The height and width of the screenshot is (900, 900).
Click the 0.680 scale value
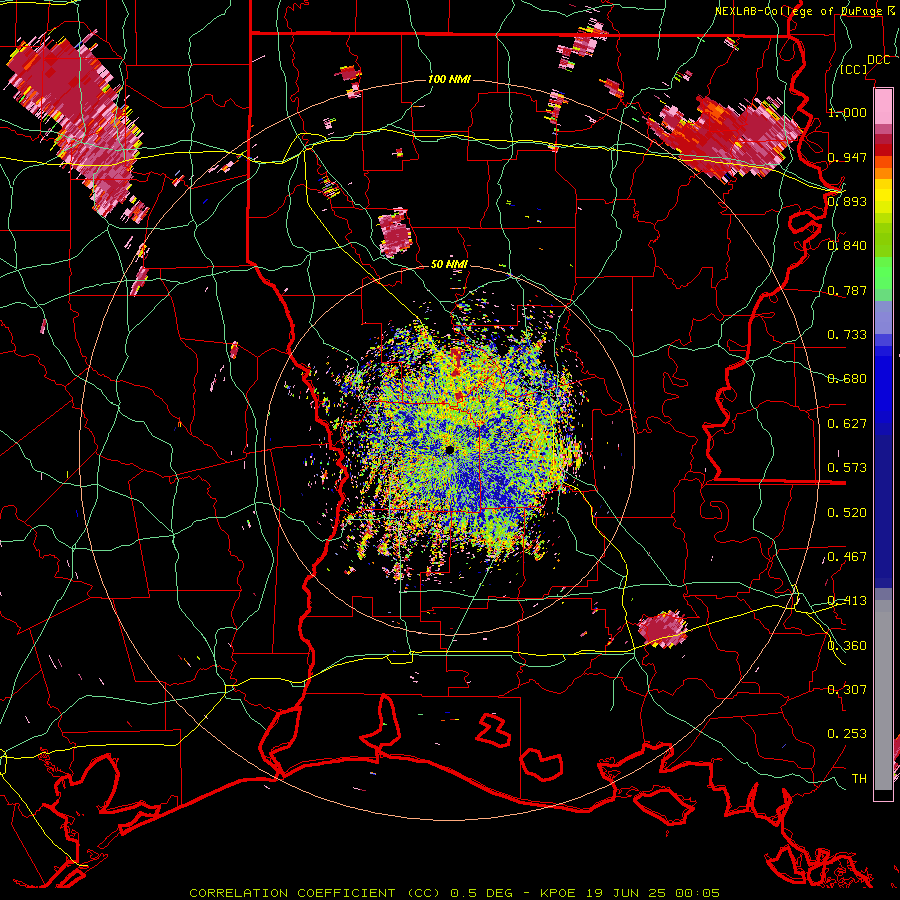pos(847,379)
